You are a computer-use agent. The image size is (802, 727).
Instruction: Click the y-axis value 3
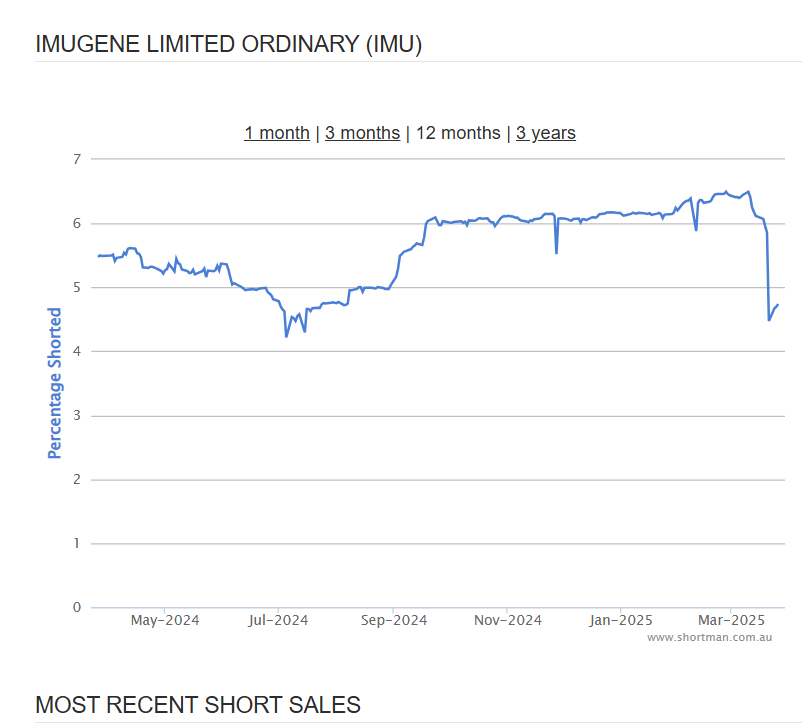77,415
